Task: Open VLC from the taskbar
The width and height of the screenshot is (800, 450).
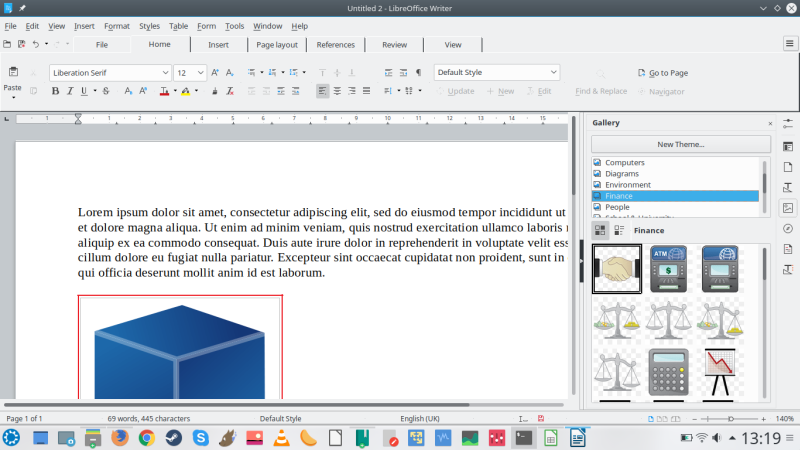Action: coord(282,438)
